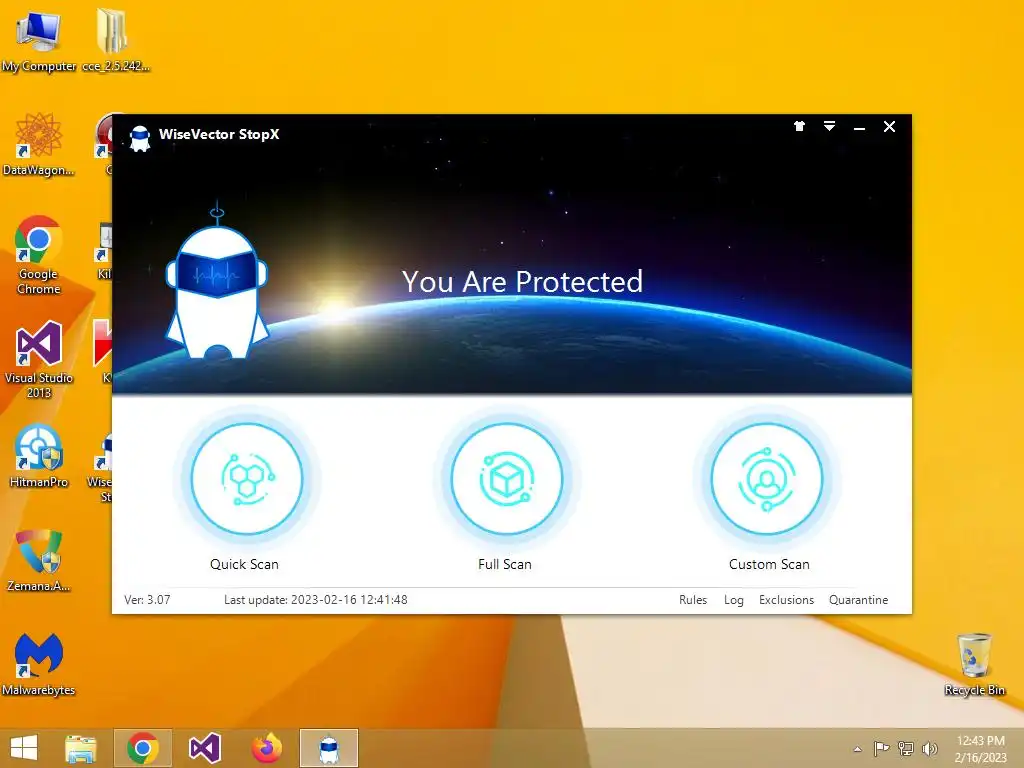The image size is (1024, 768).
Task: Select the Recycle Bin desktop icon
Action: click(x=974, y=665)
